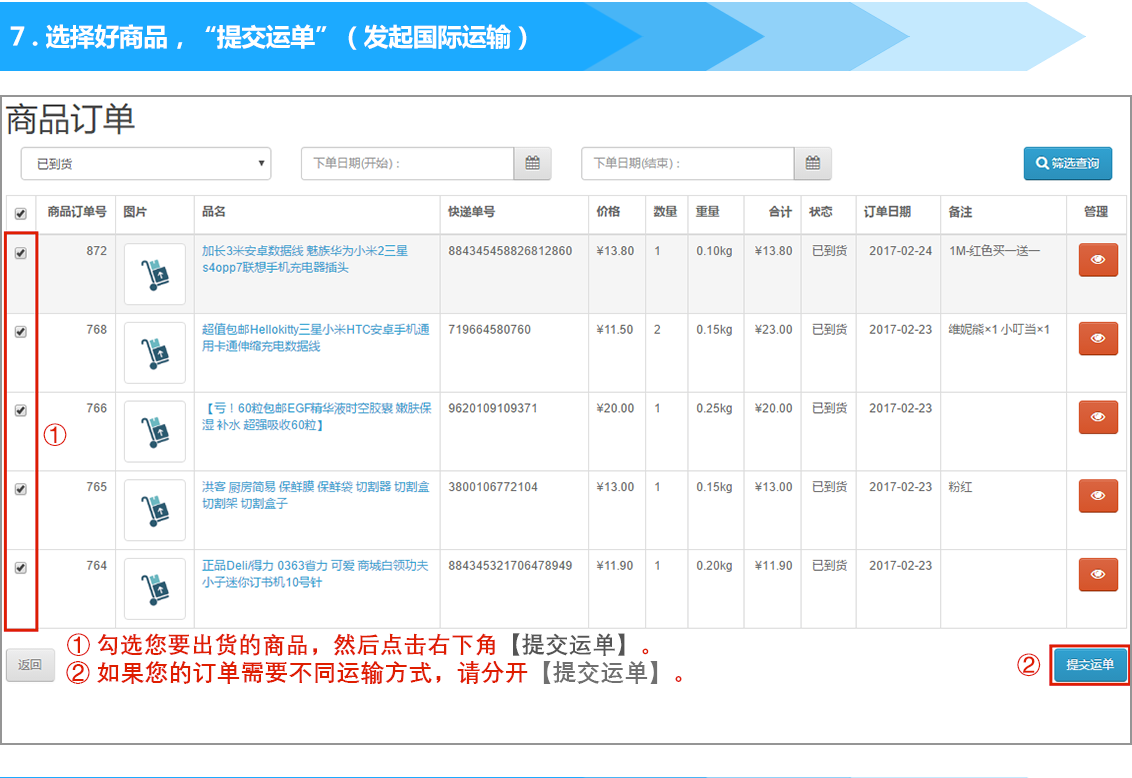This screenshot has height=778, width=1132.
Task: Uncheck the checkbox for order 765
Action: (x=21, y=489)
